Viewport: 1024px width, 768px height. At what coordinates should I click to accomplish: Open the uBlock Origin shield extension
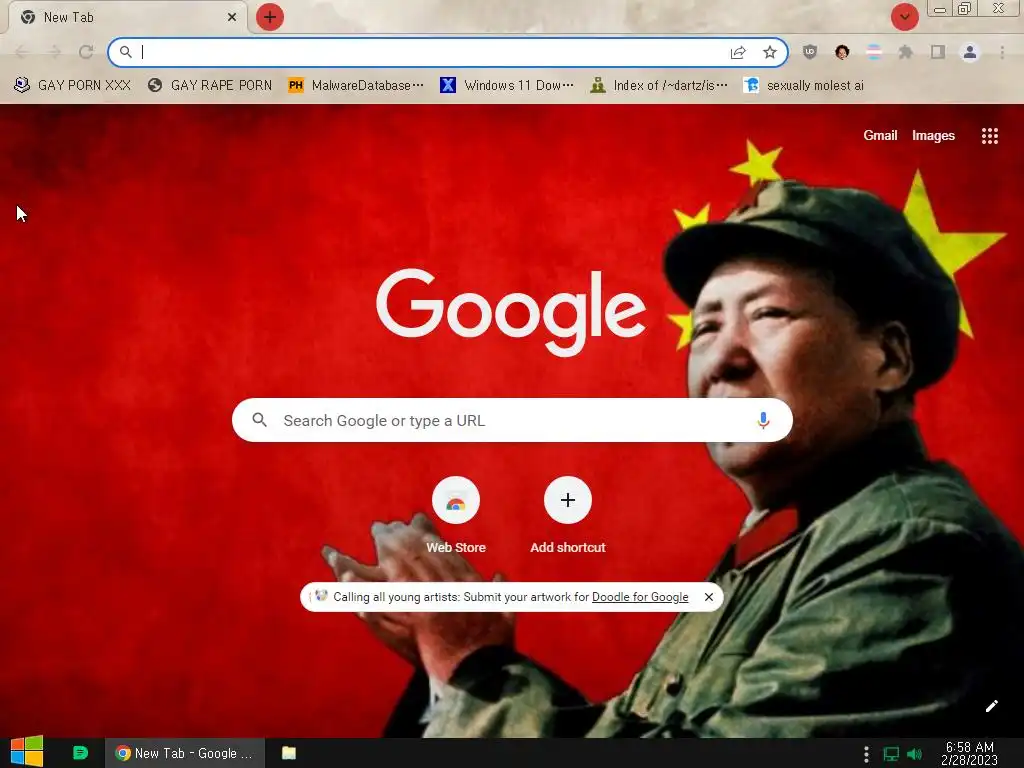tap(810, 52)
